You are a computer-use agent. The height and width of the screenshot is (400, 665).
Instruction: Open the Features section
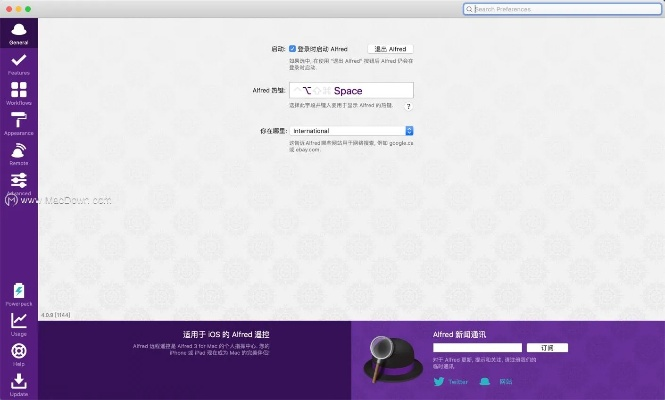click(x=18, y=62)
